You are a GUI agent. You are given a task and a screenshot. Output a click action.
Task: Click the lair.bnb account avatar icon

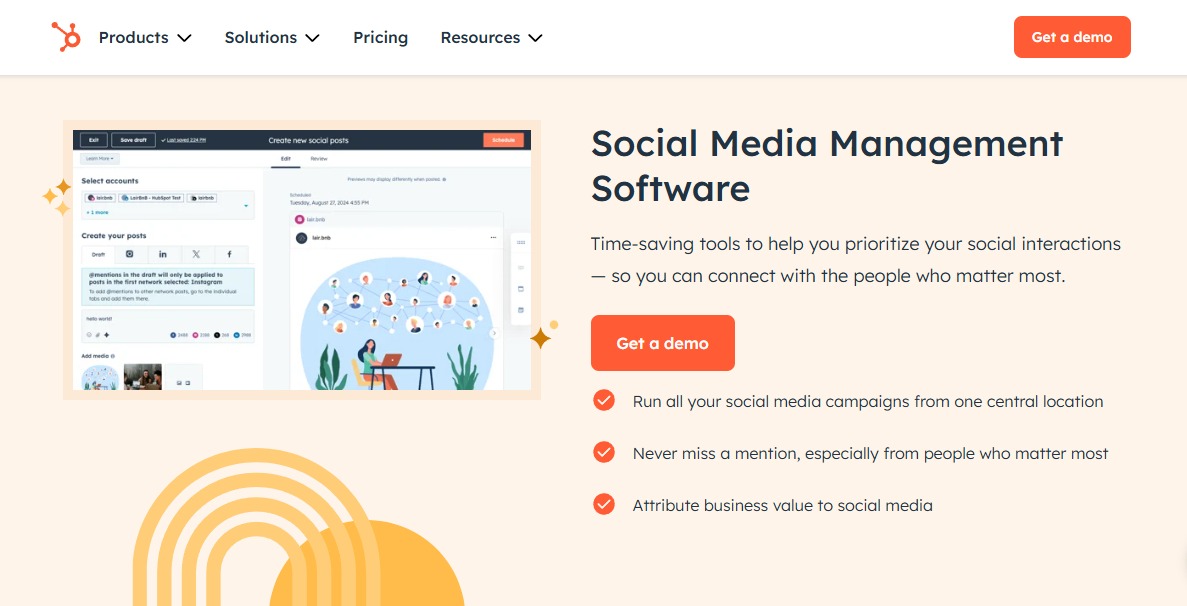(301, 238)
